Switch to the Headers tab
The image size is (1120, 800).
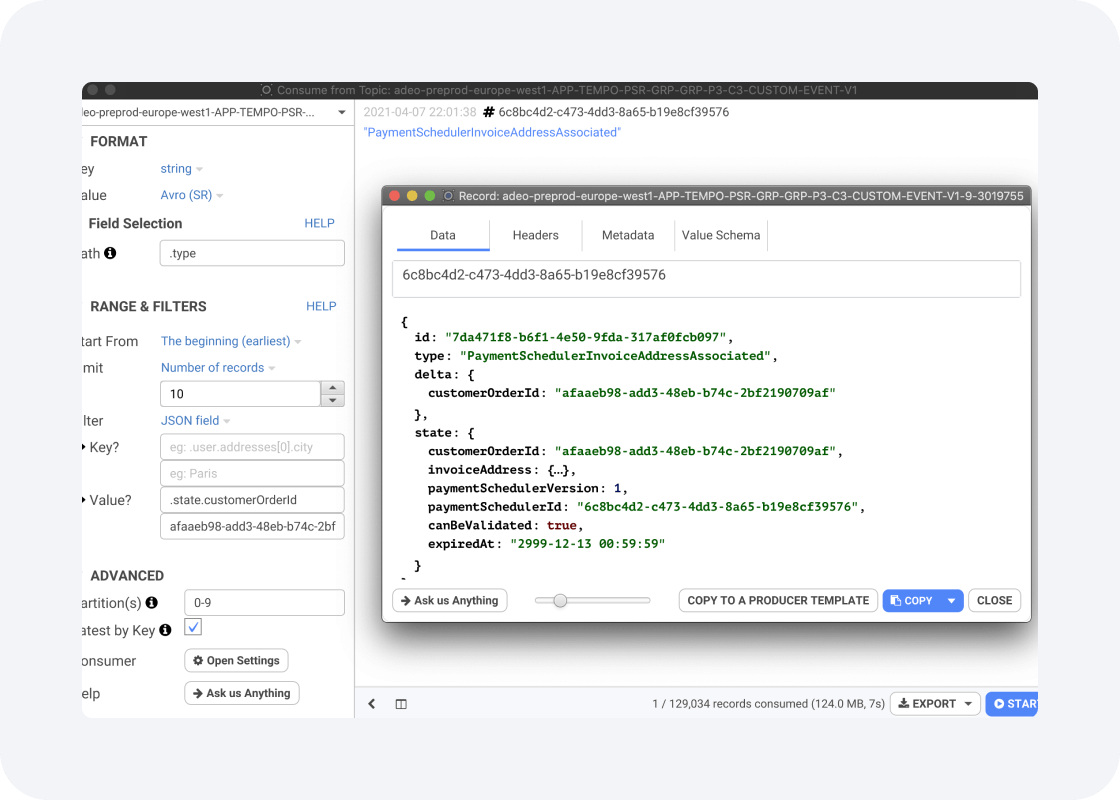pyautogui.click(x=535, y=235)
